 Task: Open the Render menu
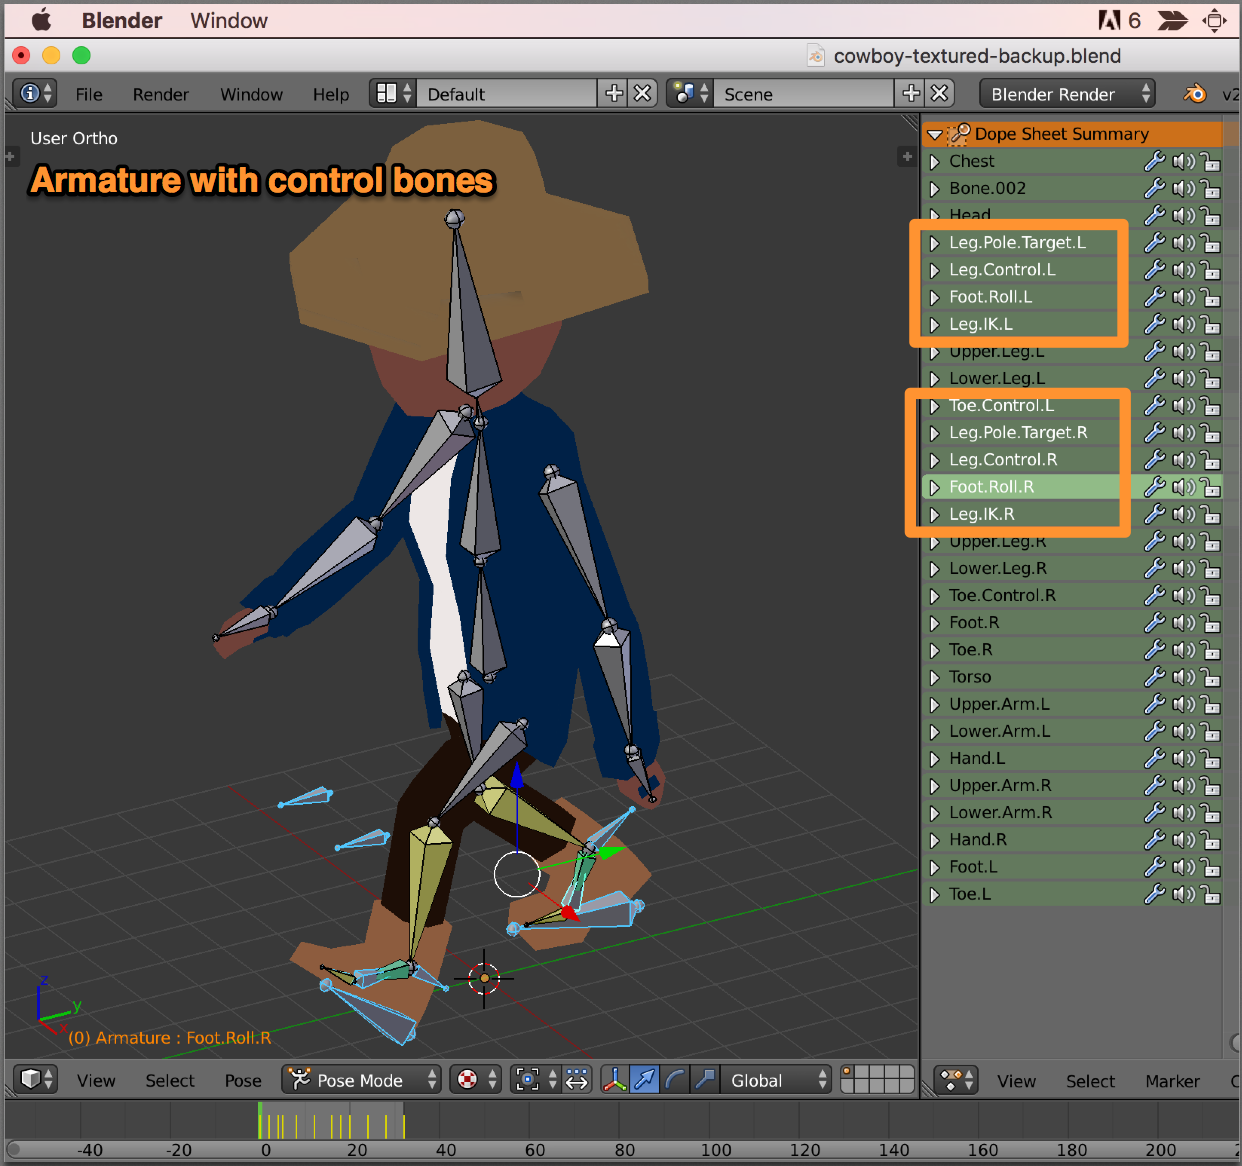160,94
